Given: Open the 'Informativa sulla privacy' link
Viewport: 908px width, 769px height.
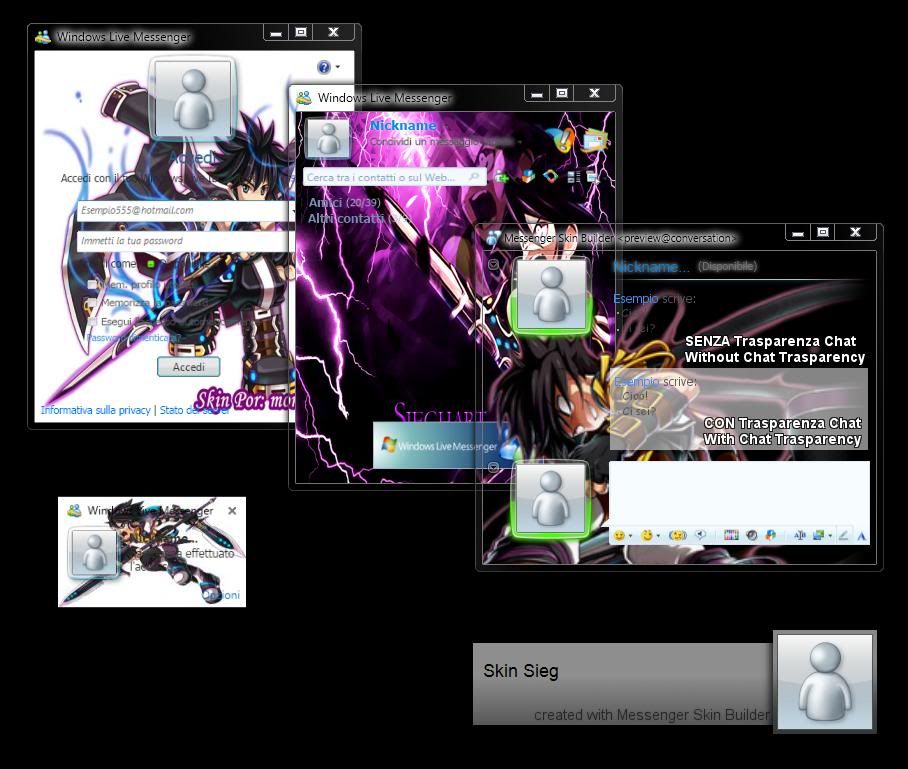Looking at the screenshot, I should tap(95, 410).
